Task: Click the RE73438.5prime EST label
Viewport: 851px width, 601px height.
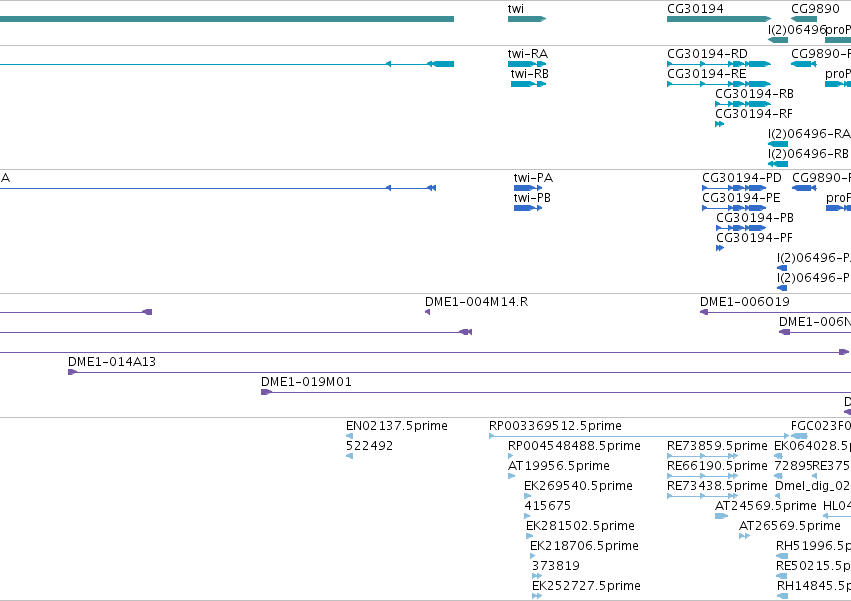Action: 717,486
